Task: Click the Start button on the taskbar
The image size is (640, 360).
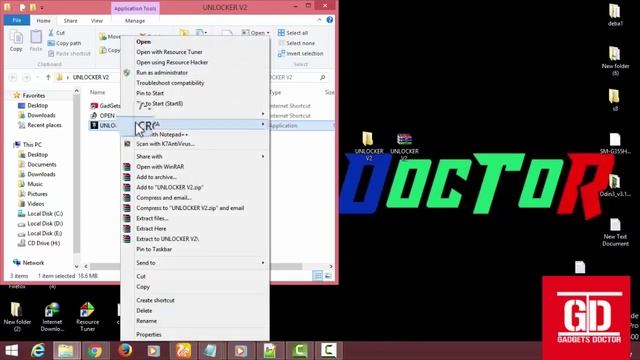Action: click(11, 351)
